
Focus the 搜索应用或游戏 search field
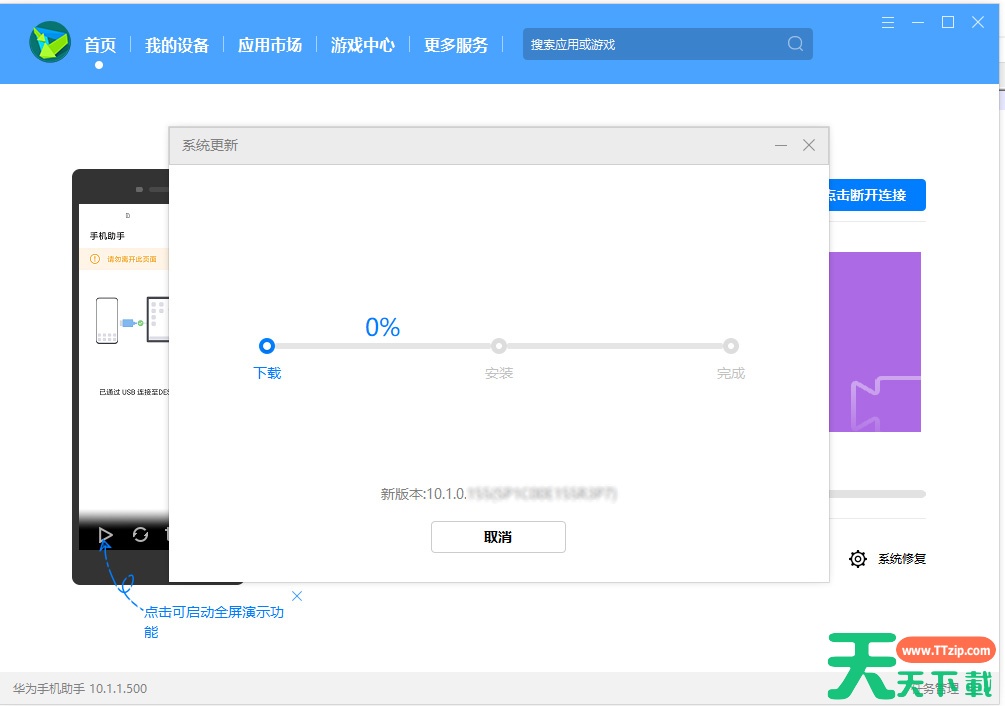point(650,44)
